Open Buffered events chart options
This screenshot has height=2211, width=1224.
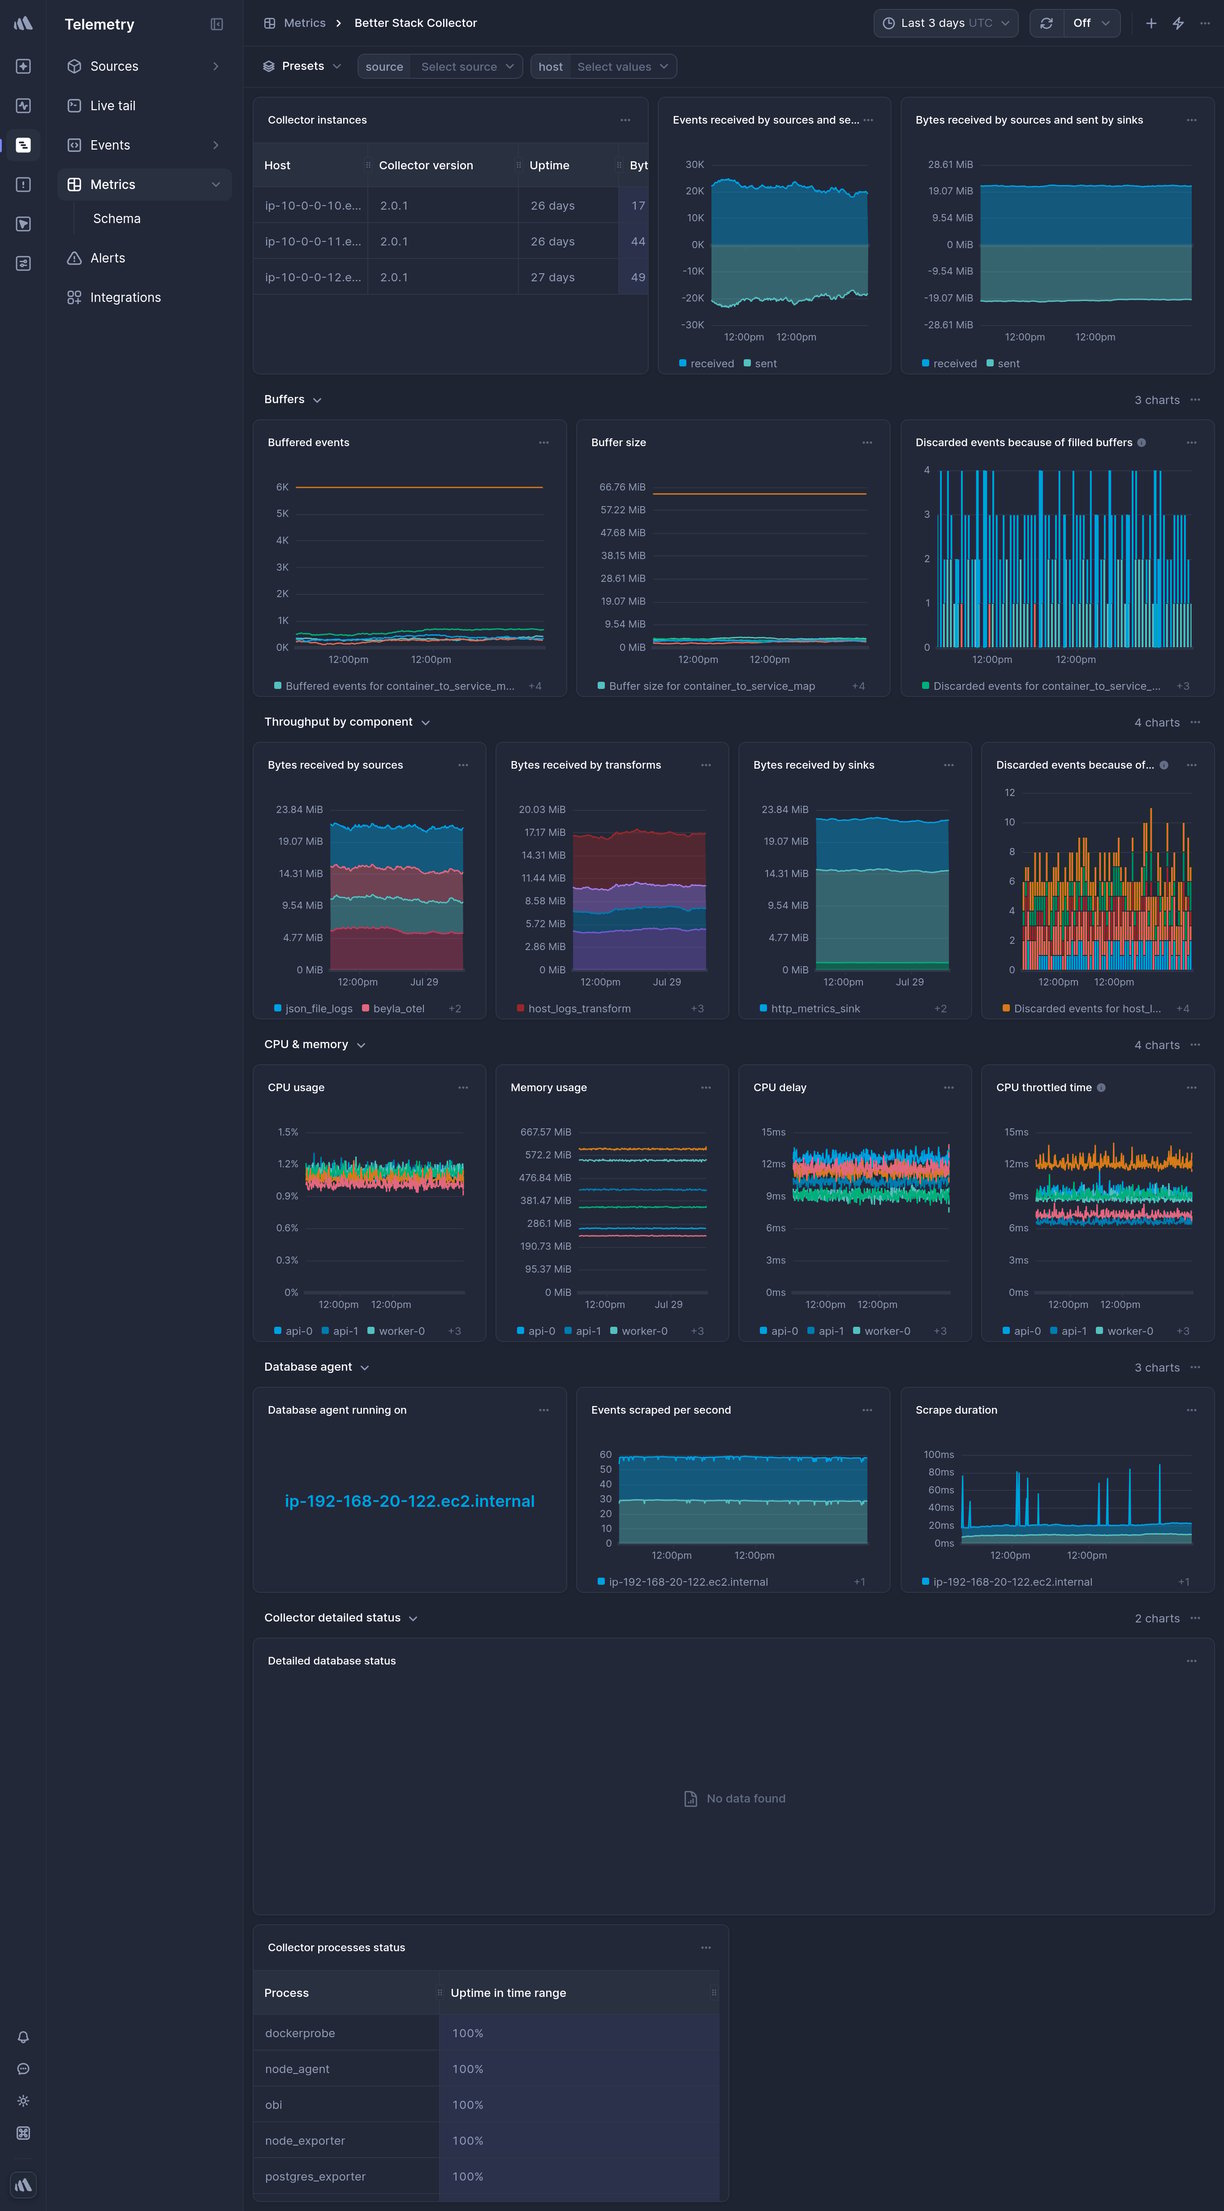(544, 443)
